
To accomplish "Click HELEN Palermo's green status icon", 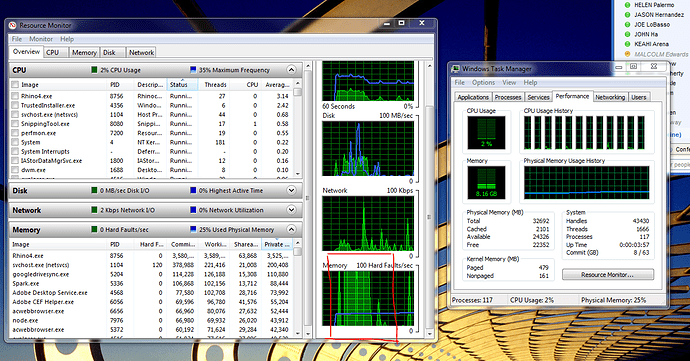I will [628, 5].
